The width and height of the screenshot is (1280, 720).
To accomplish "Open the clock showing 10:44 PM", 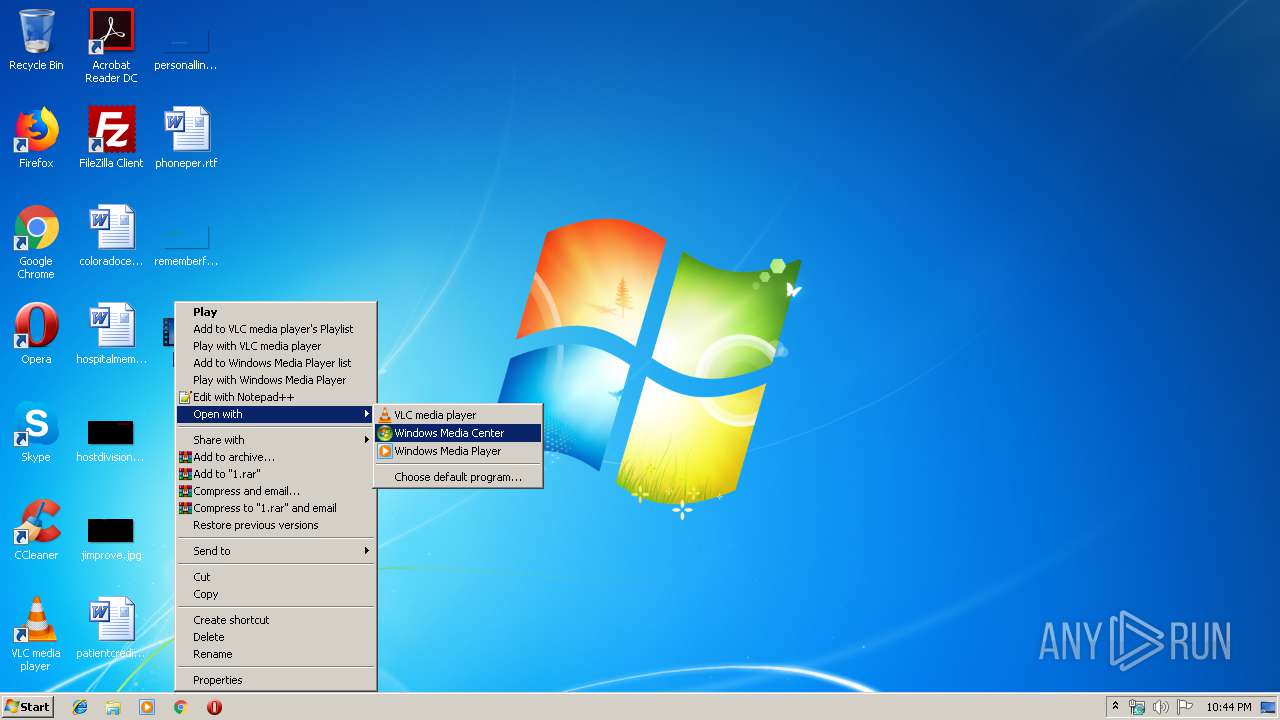I will point(1229,707).
